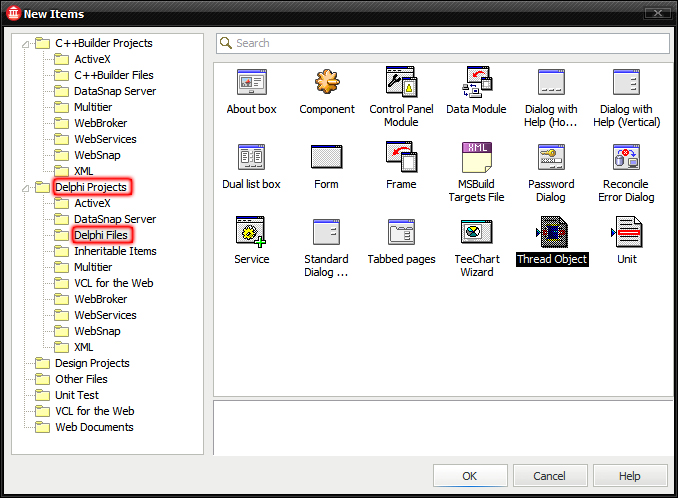This screenshot has width=678, height=498.
Task: Choose the Password Dialog icon
Action: [x=551, y=156]
